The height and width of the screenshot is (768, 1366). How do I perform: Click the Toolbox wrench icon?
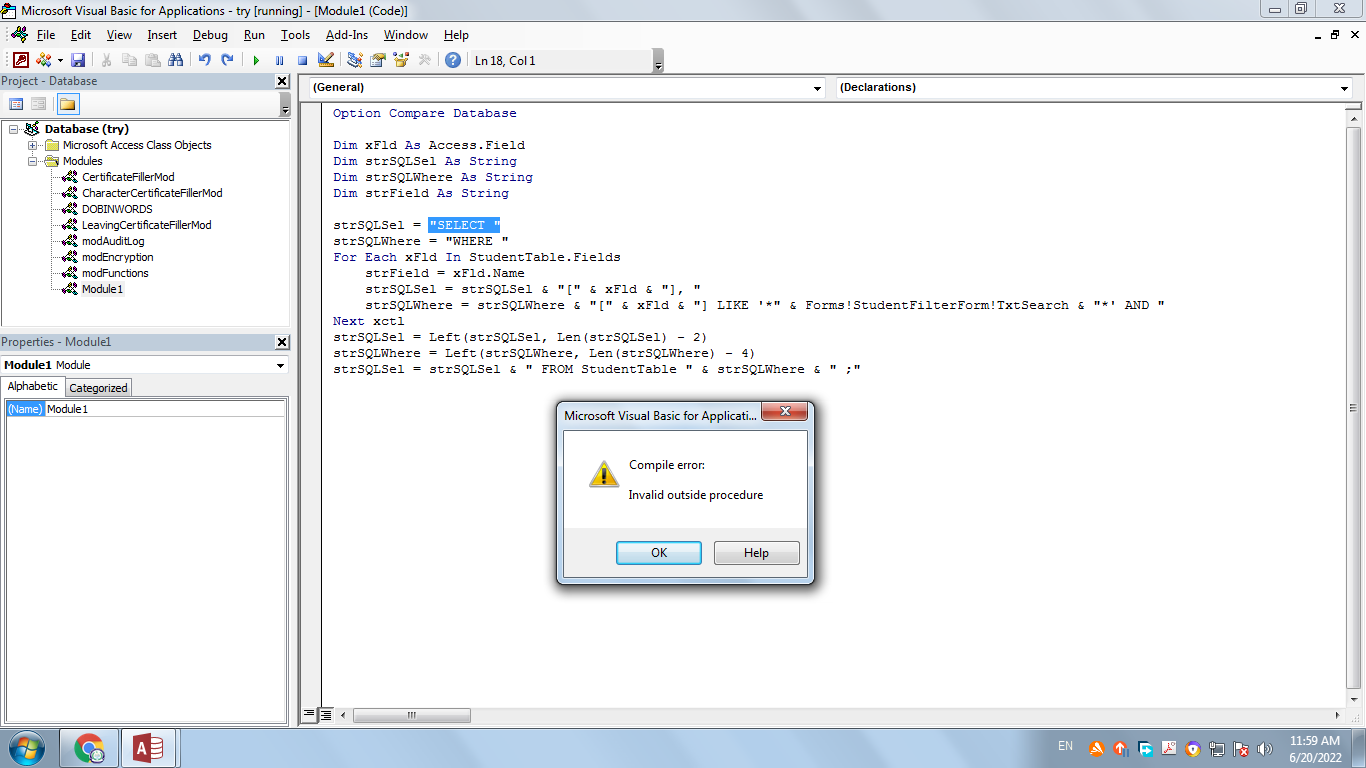(x=424, y=60)
